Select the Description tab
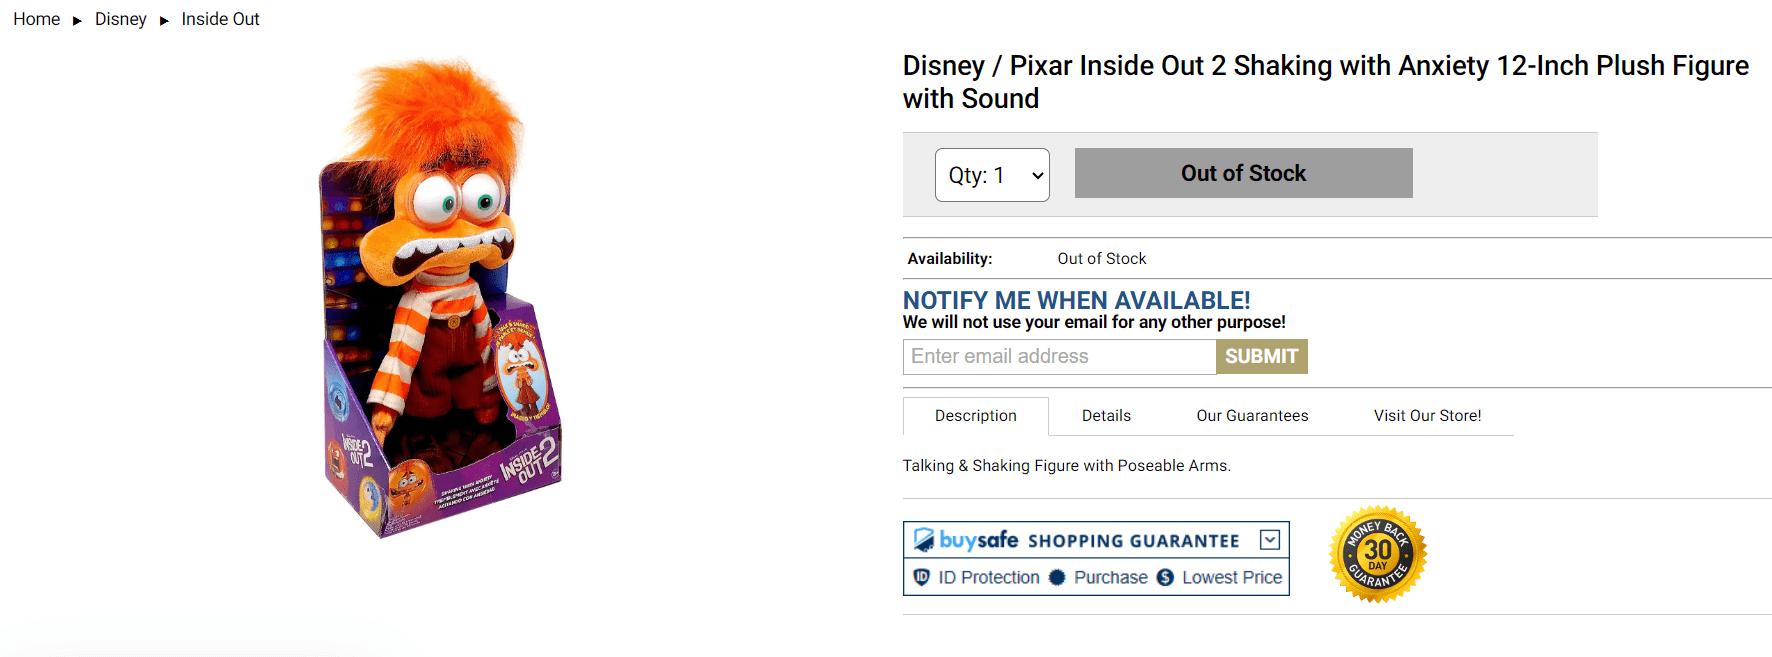 pyautogui.click(x=975, y=416)
